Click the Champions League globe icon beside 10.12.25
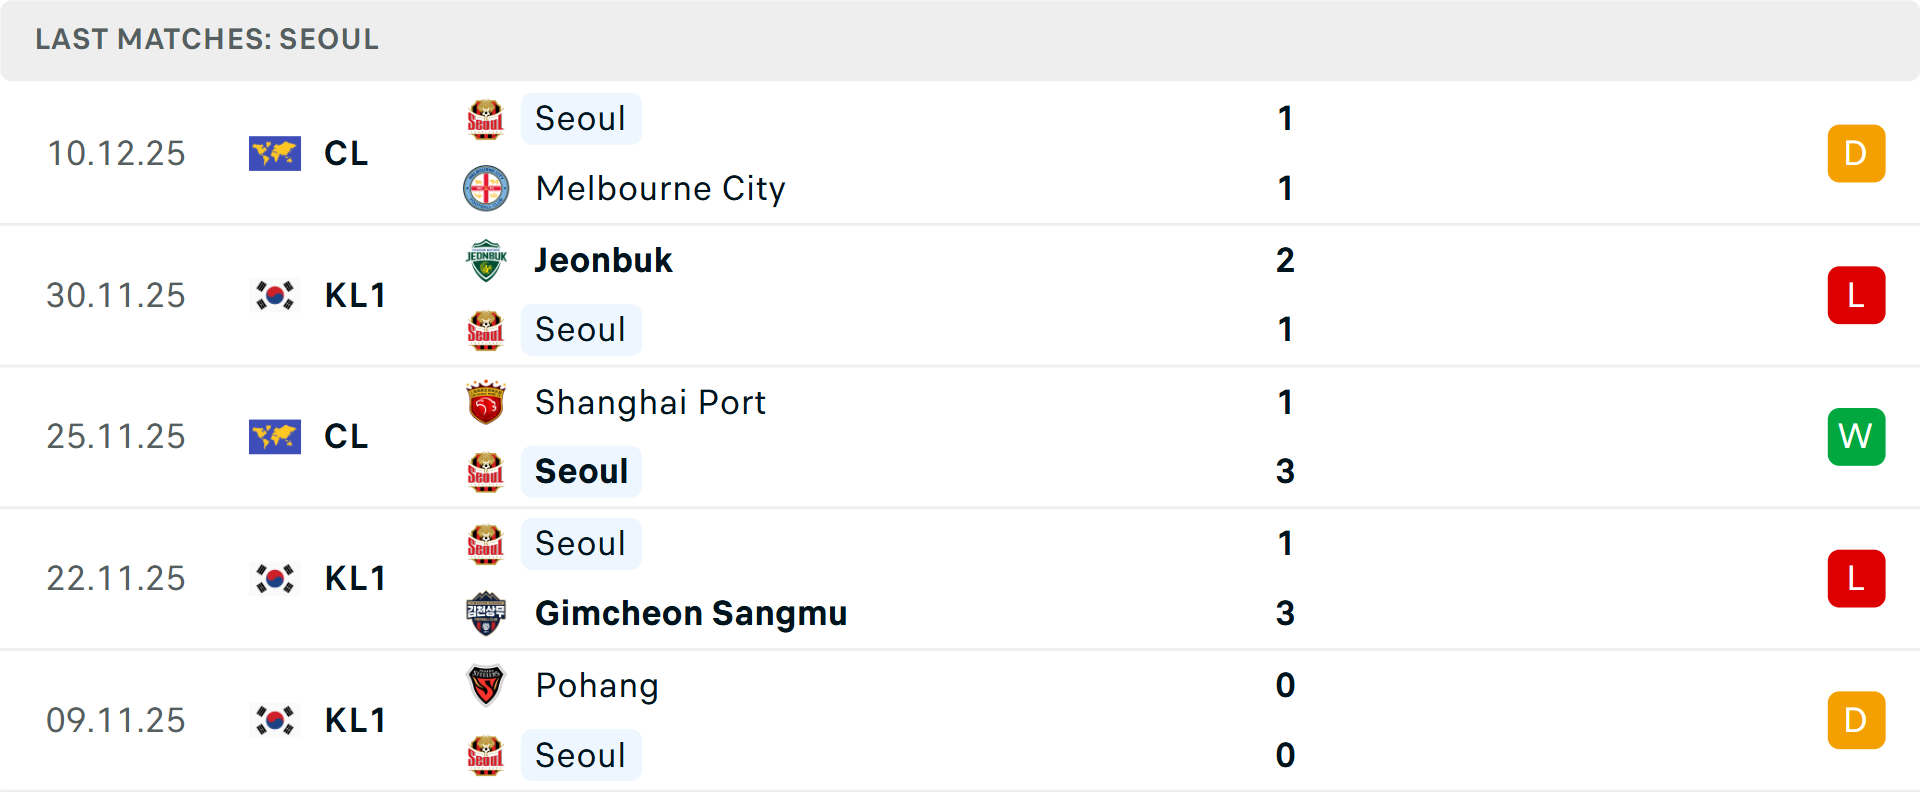The width and height of the screenshot is (1920, 792). point(275,153)
